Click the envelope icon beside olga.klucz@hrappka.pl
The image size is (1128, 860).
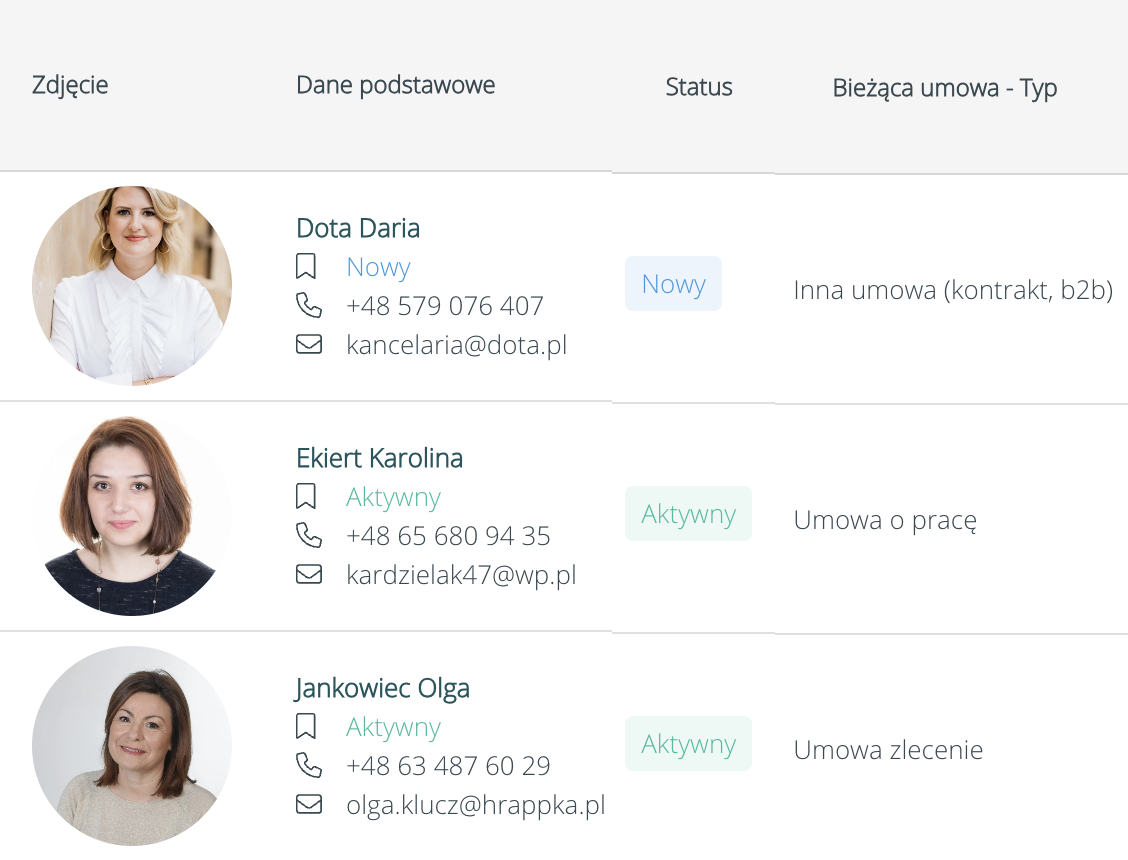[x=310, y=804]
